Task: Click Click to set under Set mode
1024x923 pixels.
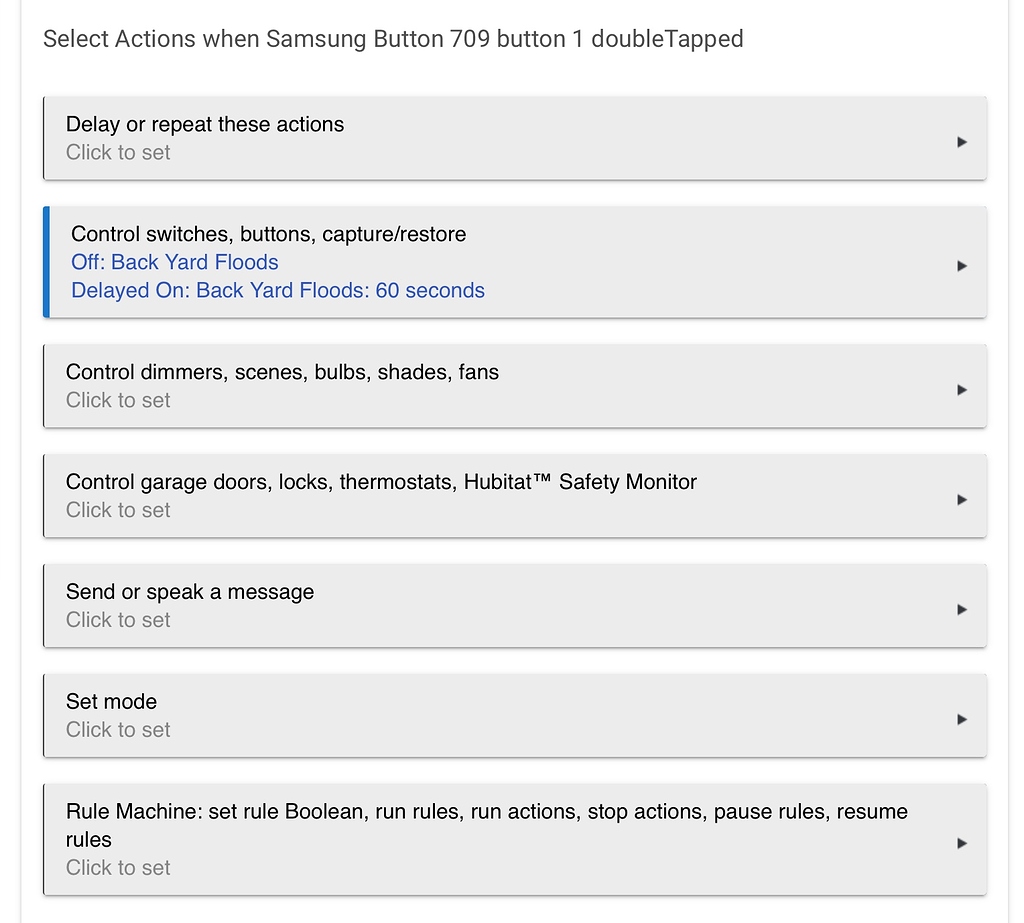Action: [x=118, y=729]
